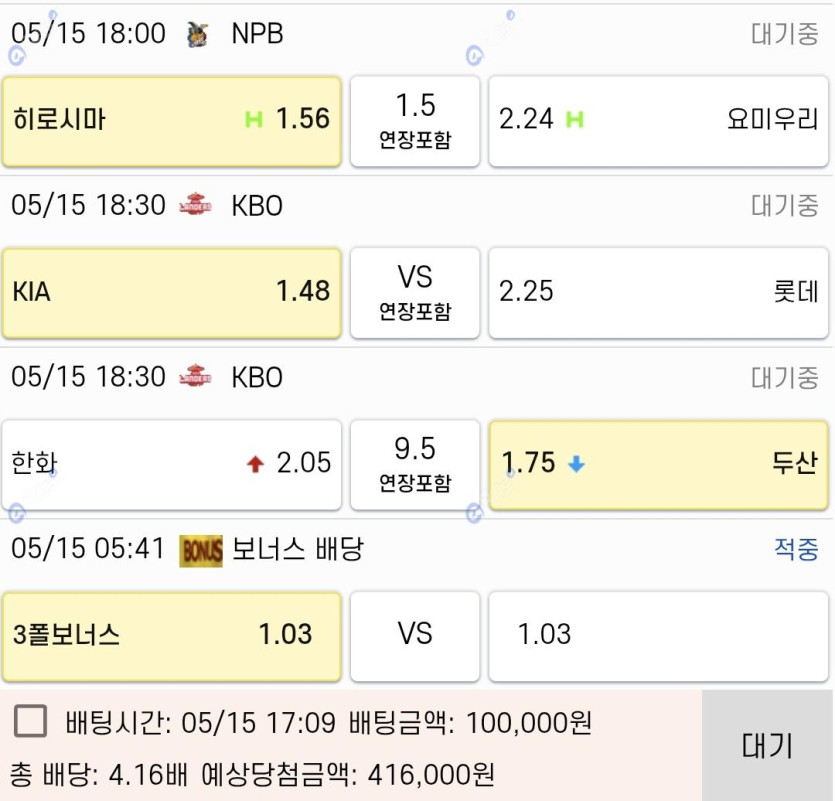Click the 9.5 연장포함 handicap box
Viewport: 835px width, 801px height.
[x=415, y=464]
